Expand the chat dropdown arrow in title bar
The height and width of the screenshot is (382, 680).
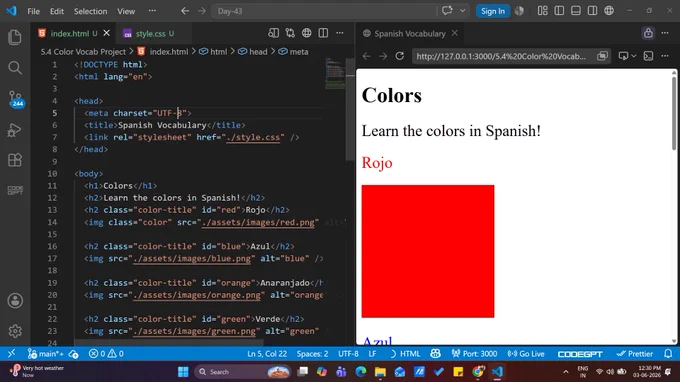pos(463,11)
